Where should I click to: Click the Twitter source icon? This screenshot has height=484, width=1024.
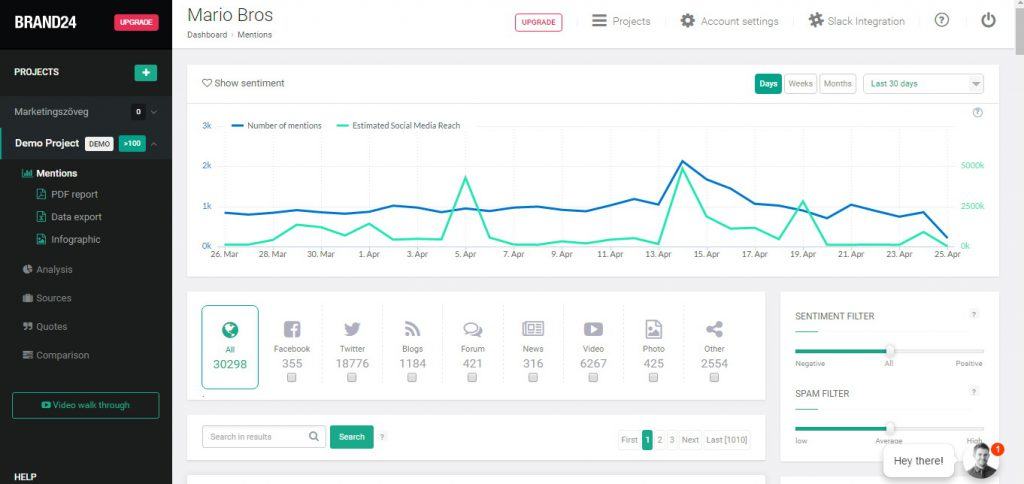(x=352, y=329)
